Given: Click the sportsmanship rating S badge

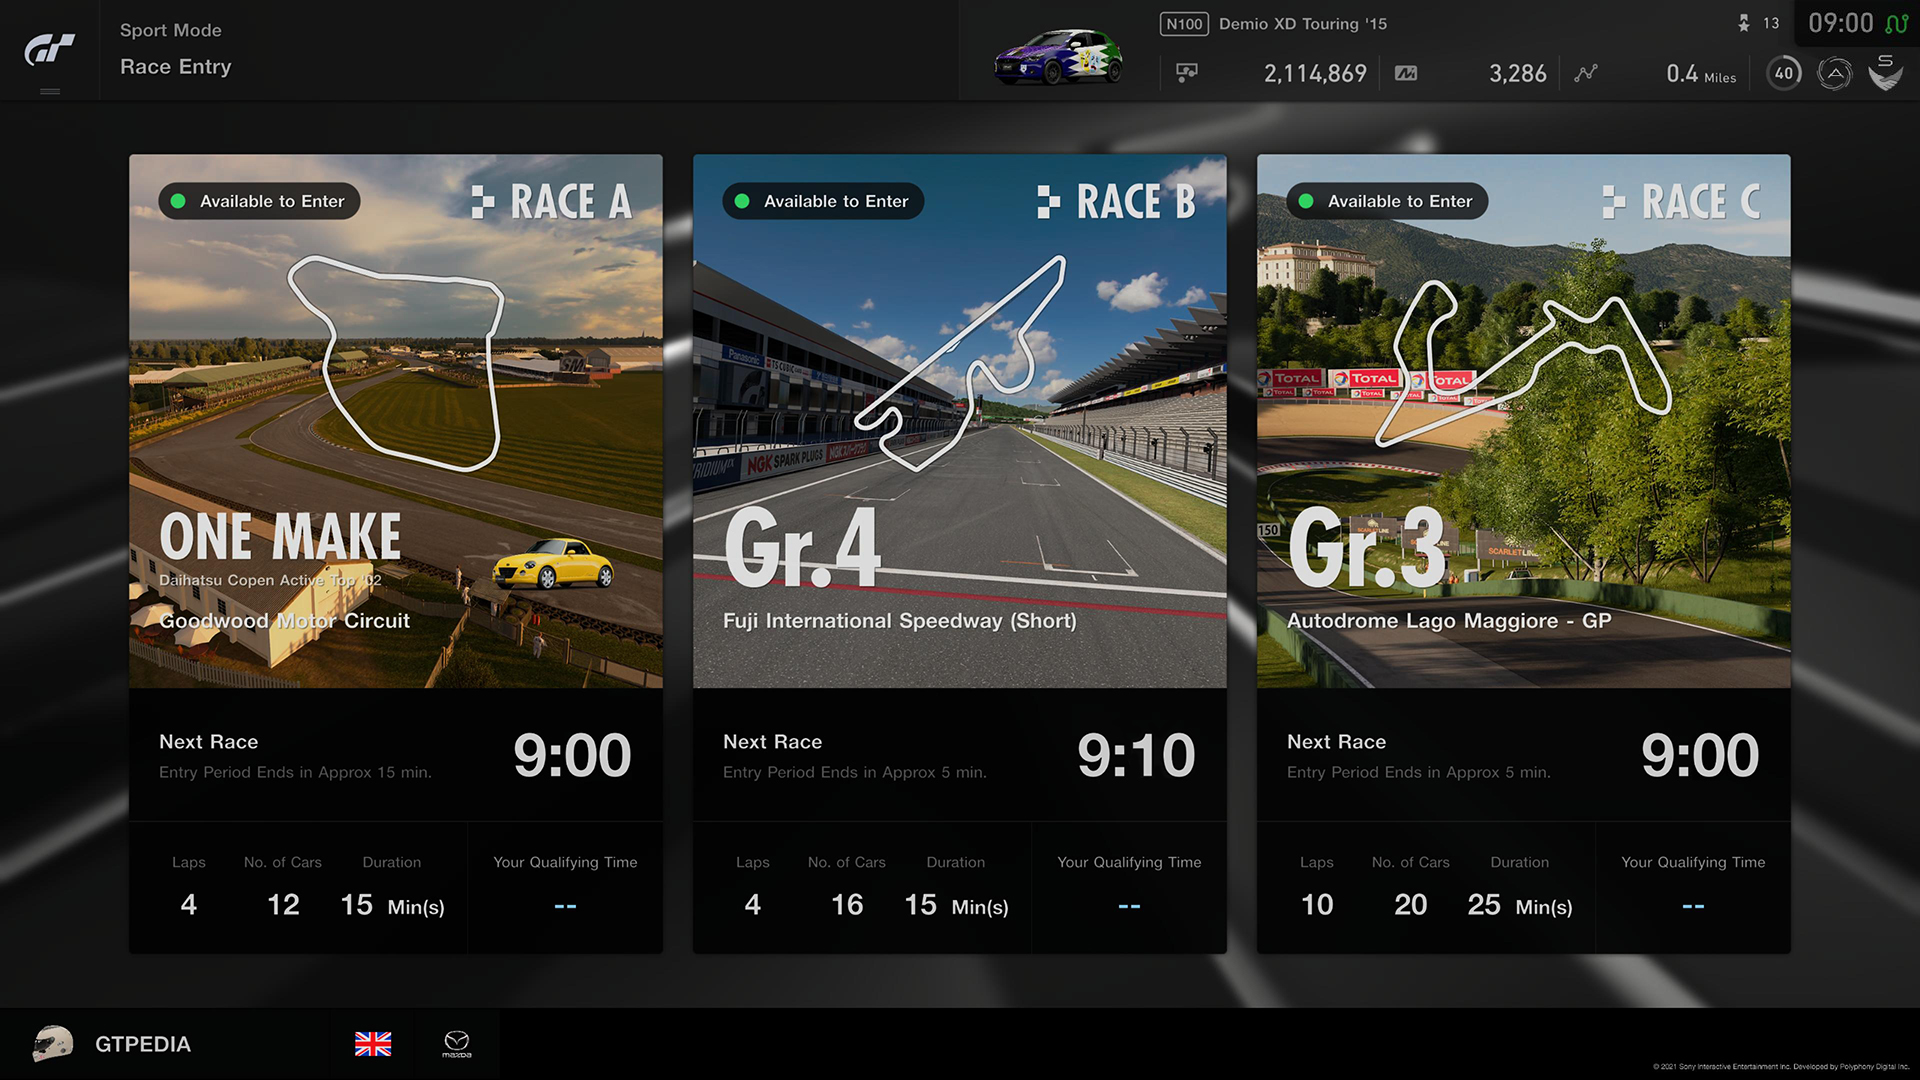Looking at the screenshot, I should pyautogui.click(x=1885, y=73).
